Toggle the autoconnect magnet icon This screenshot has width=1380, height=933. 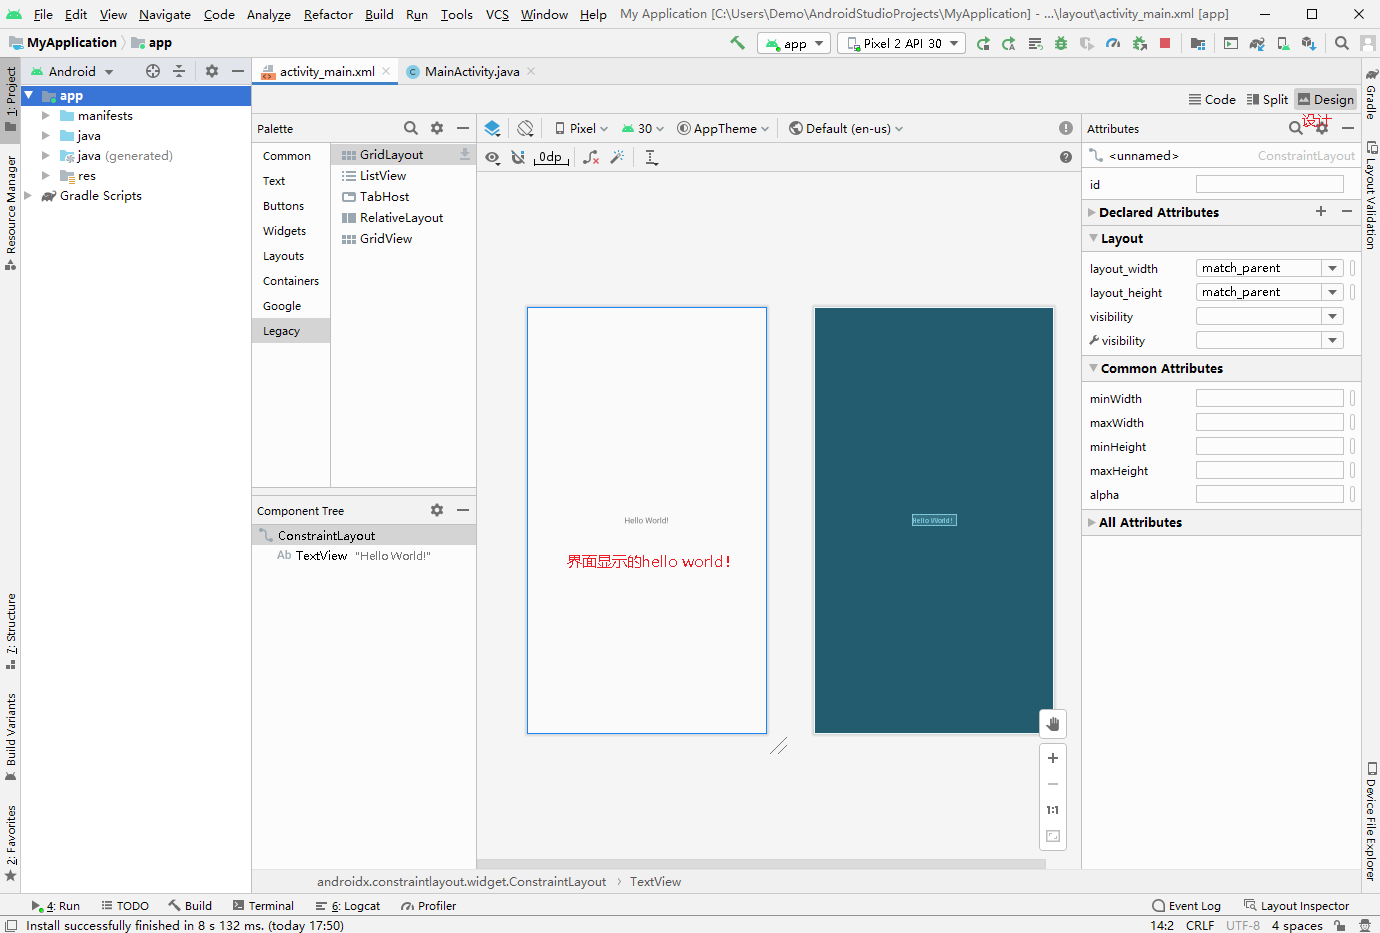(518, 157)
